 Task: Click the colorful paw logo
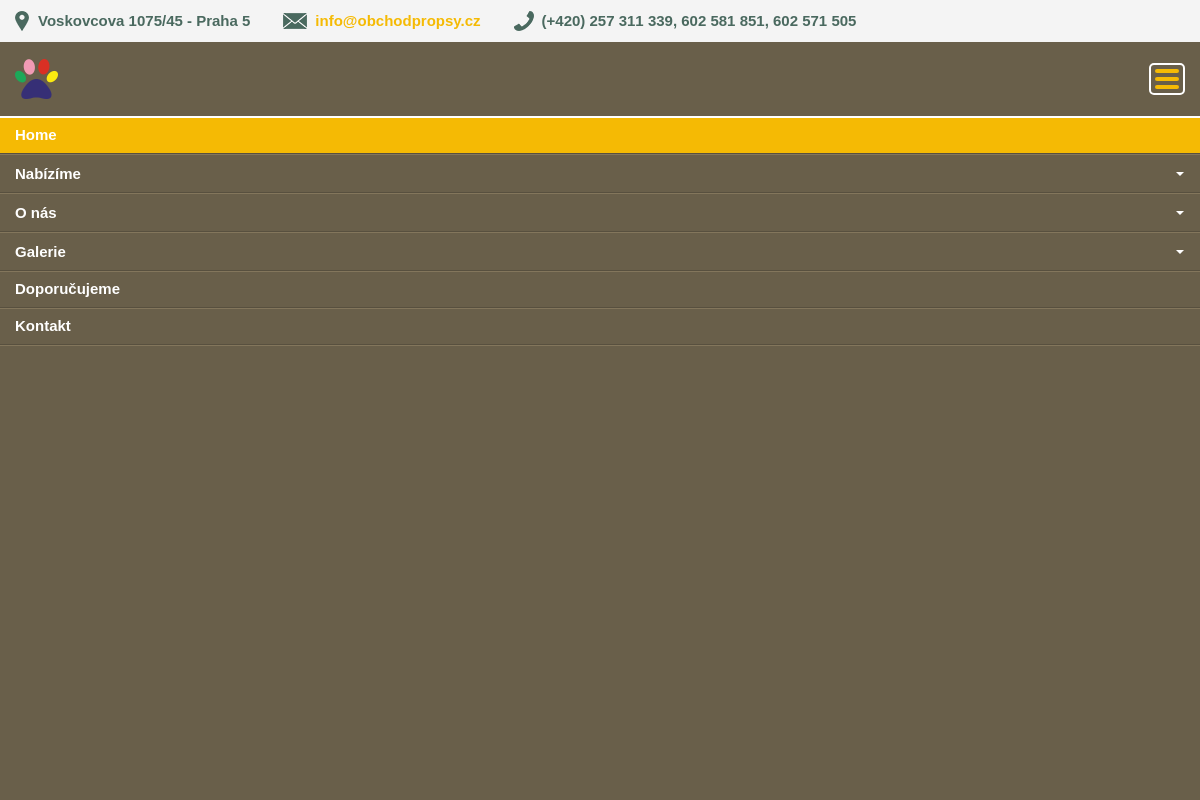coord(37,79)
